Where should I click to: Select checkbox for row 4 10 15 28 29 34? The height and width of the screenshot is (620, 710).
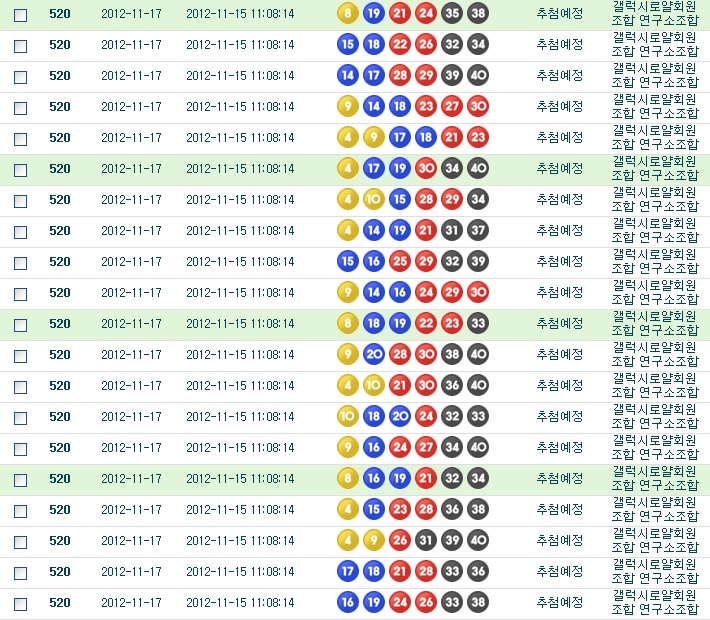(x=20, y=201)
